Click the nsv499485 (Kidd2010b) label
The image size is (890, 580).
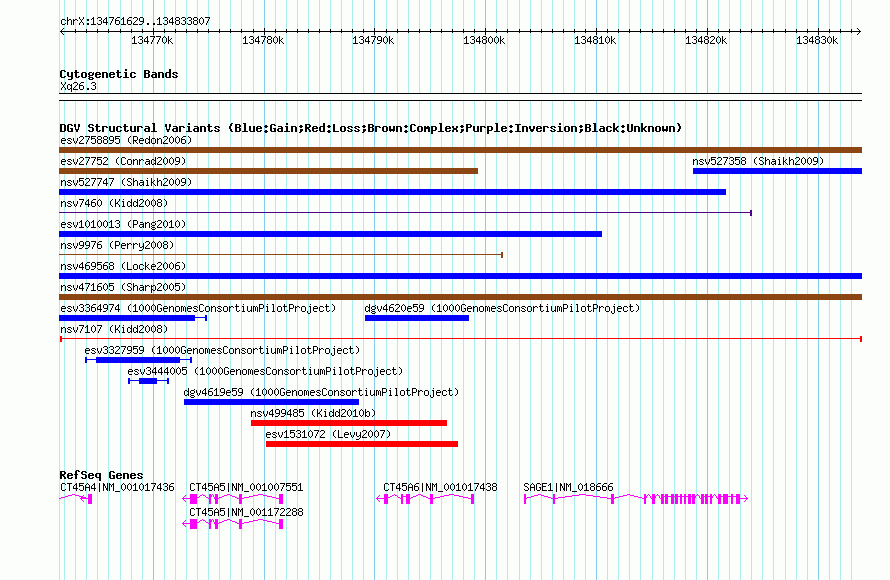313,413
